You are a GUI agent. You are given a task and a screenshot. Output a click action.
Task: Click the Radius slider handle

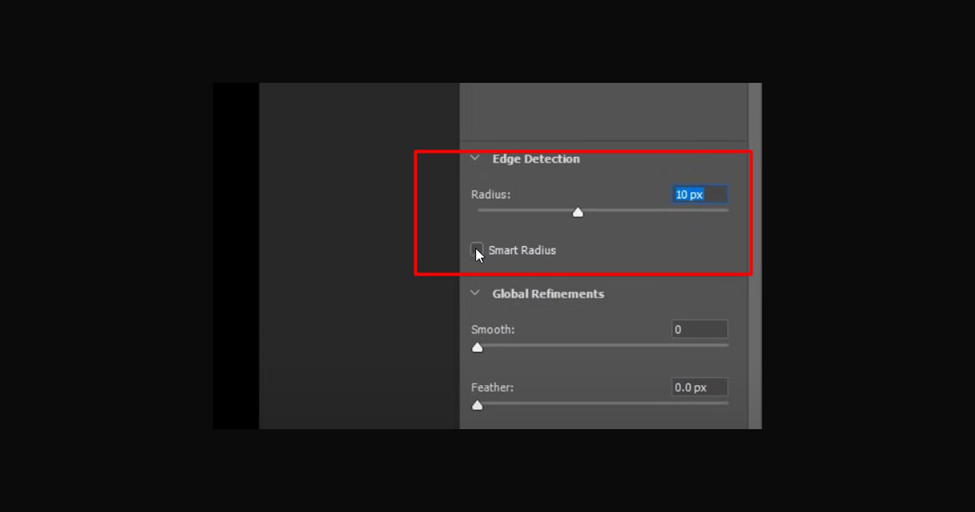[x=578, y=213]
